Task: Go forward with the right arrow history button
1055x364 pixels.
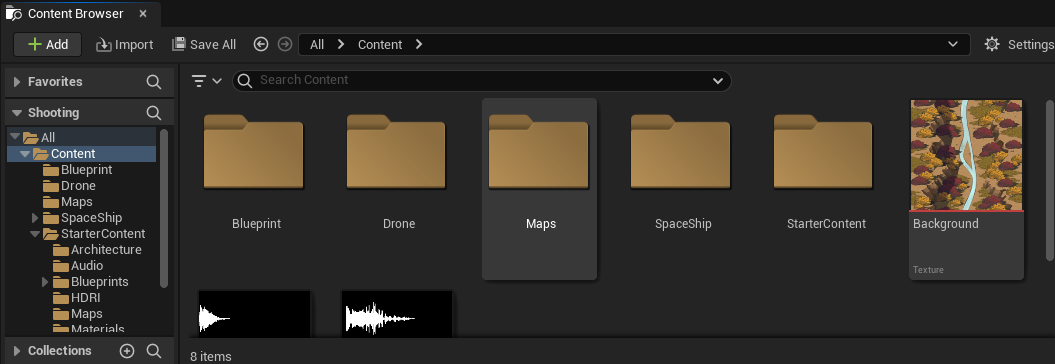Action: point(285,44)
